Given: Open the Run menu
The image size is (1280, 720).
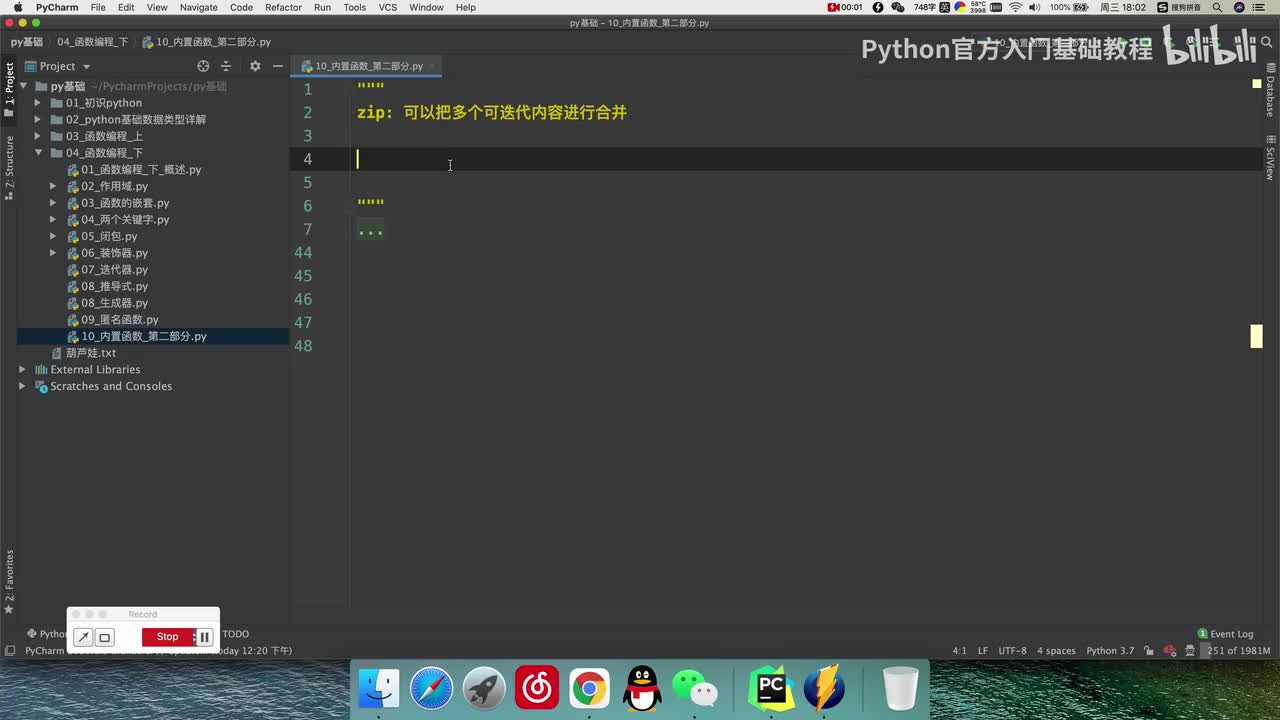Looking at the screenshot, I should (x=322, y=7).
